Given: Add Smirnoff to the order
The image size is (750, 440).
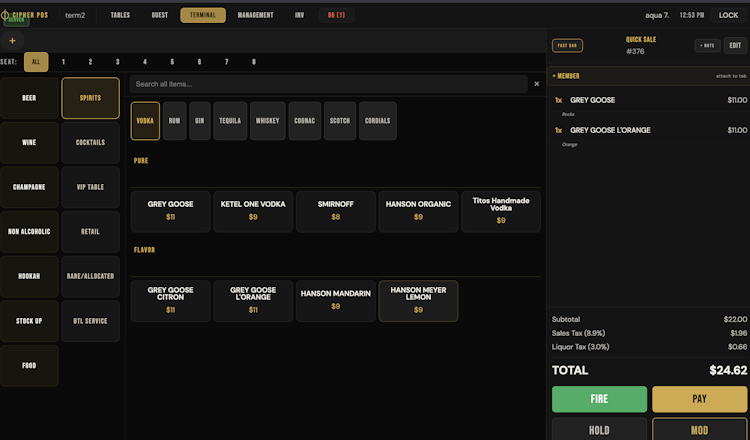Looking at the screenshot, I should click(x=336, y=211).
